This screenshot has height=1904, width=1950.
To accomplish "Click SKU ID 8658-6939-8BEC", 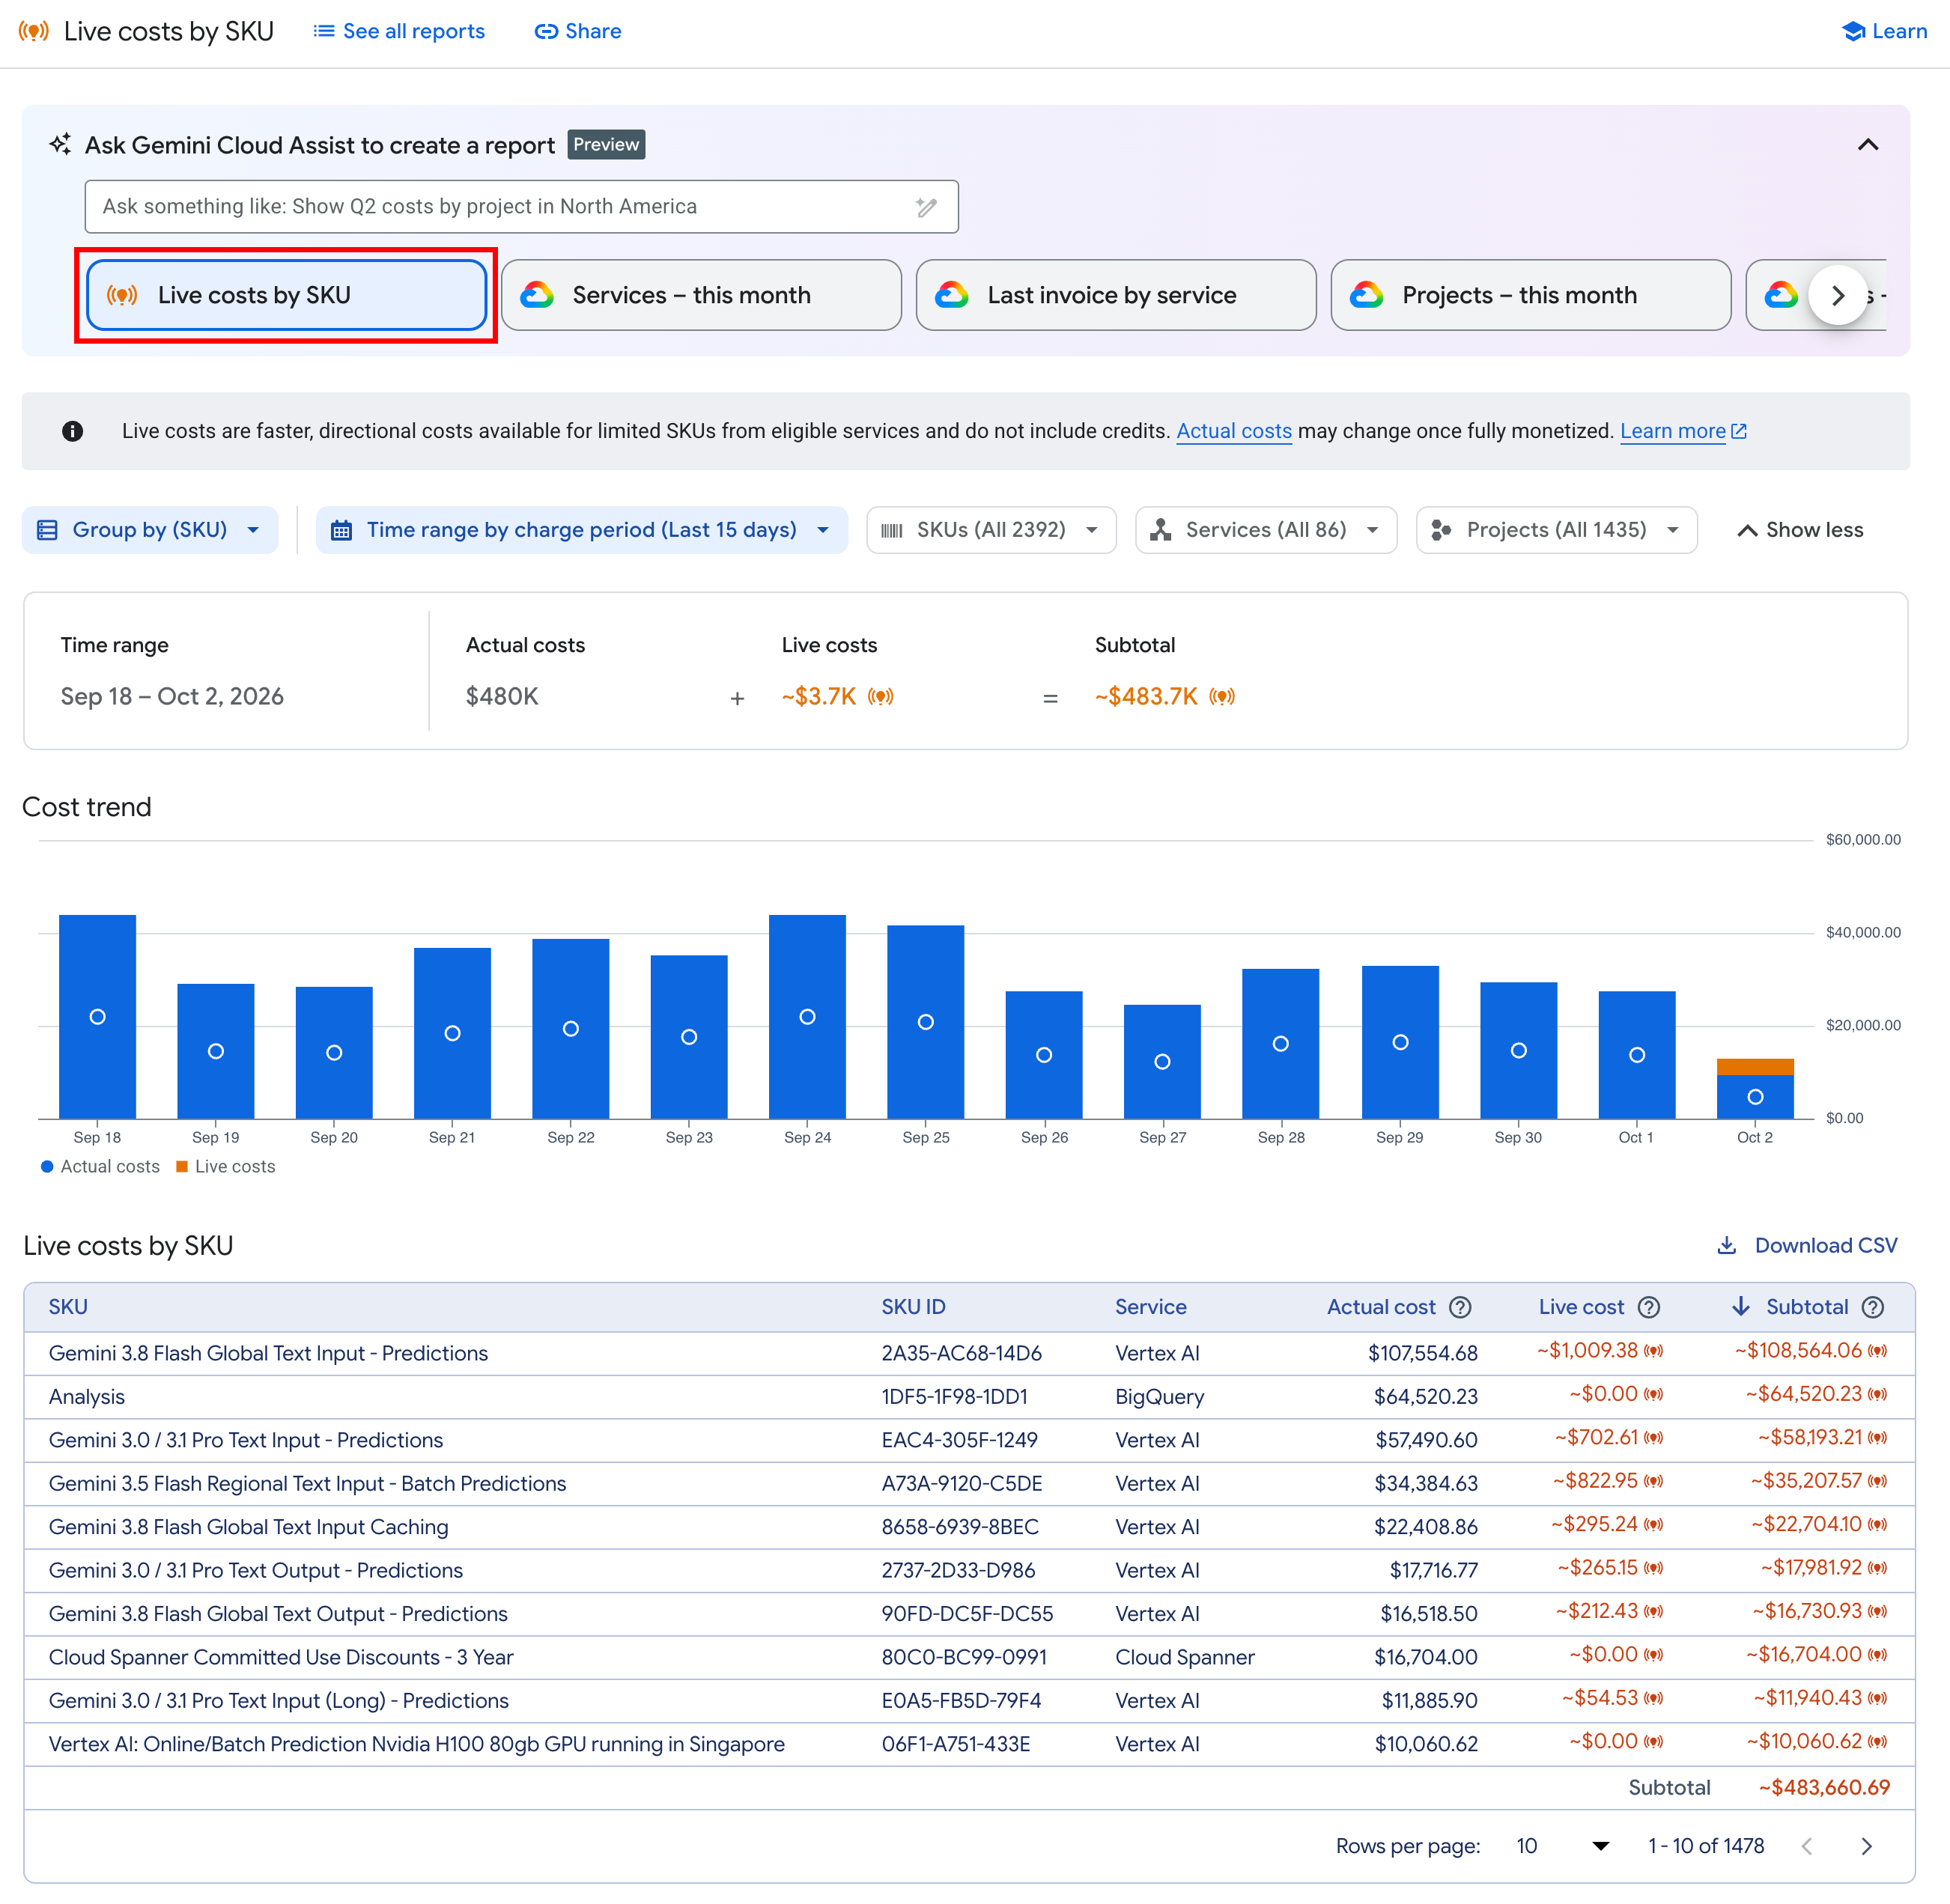I will (x=960, y=1527).
